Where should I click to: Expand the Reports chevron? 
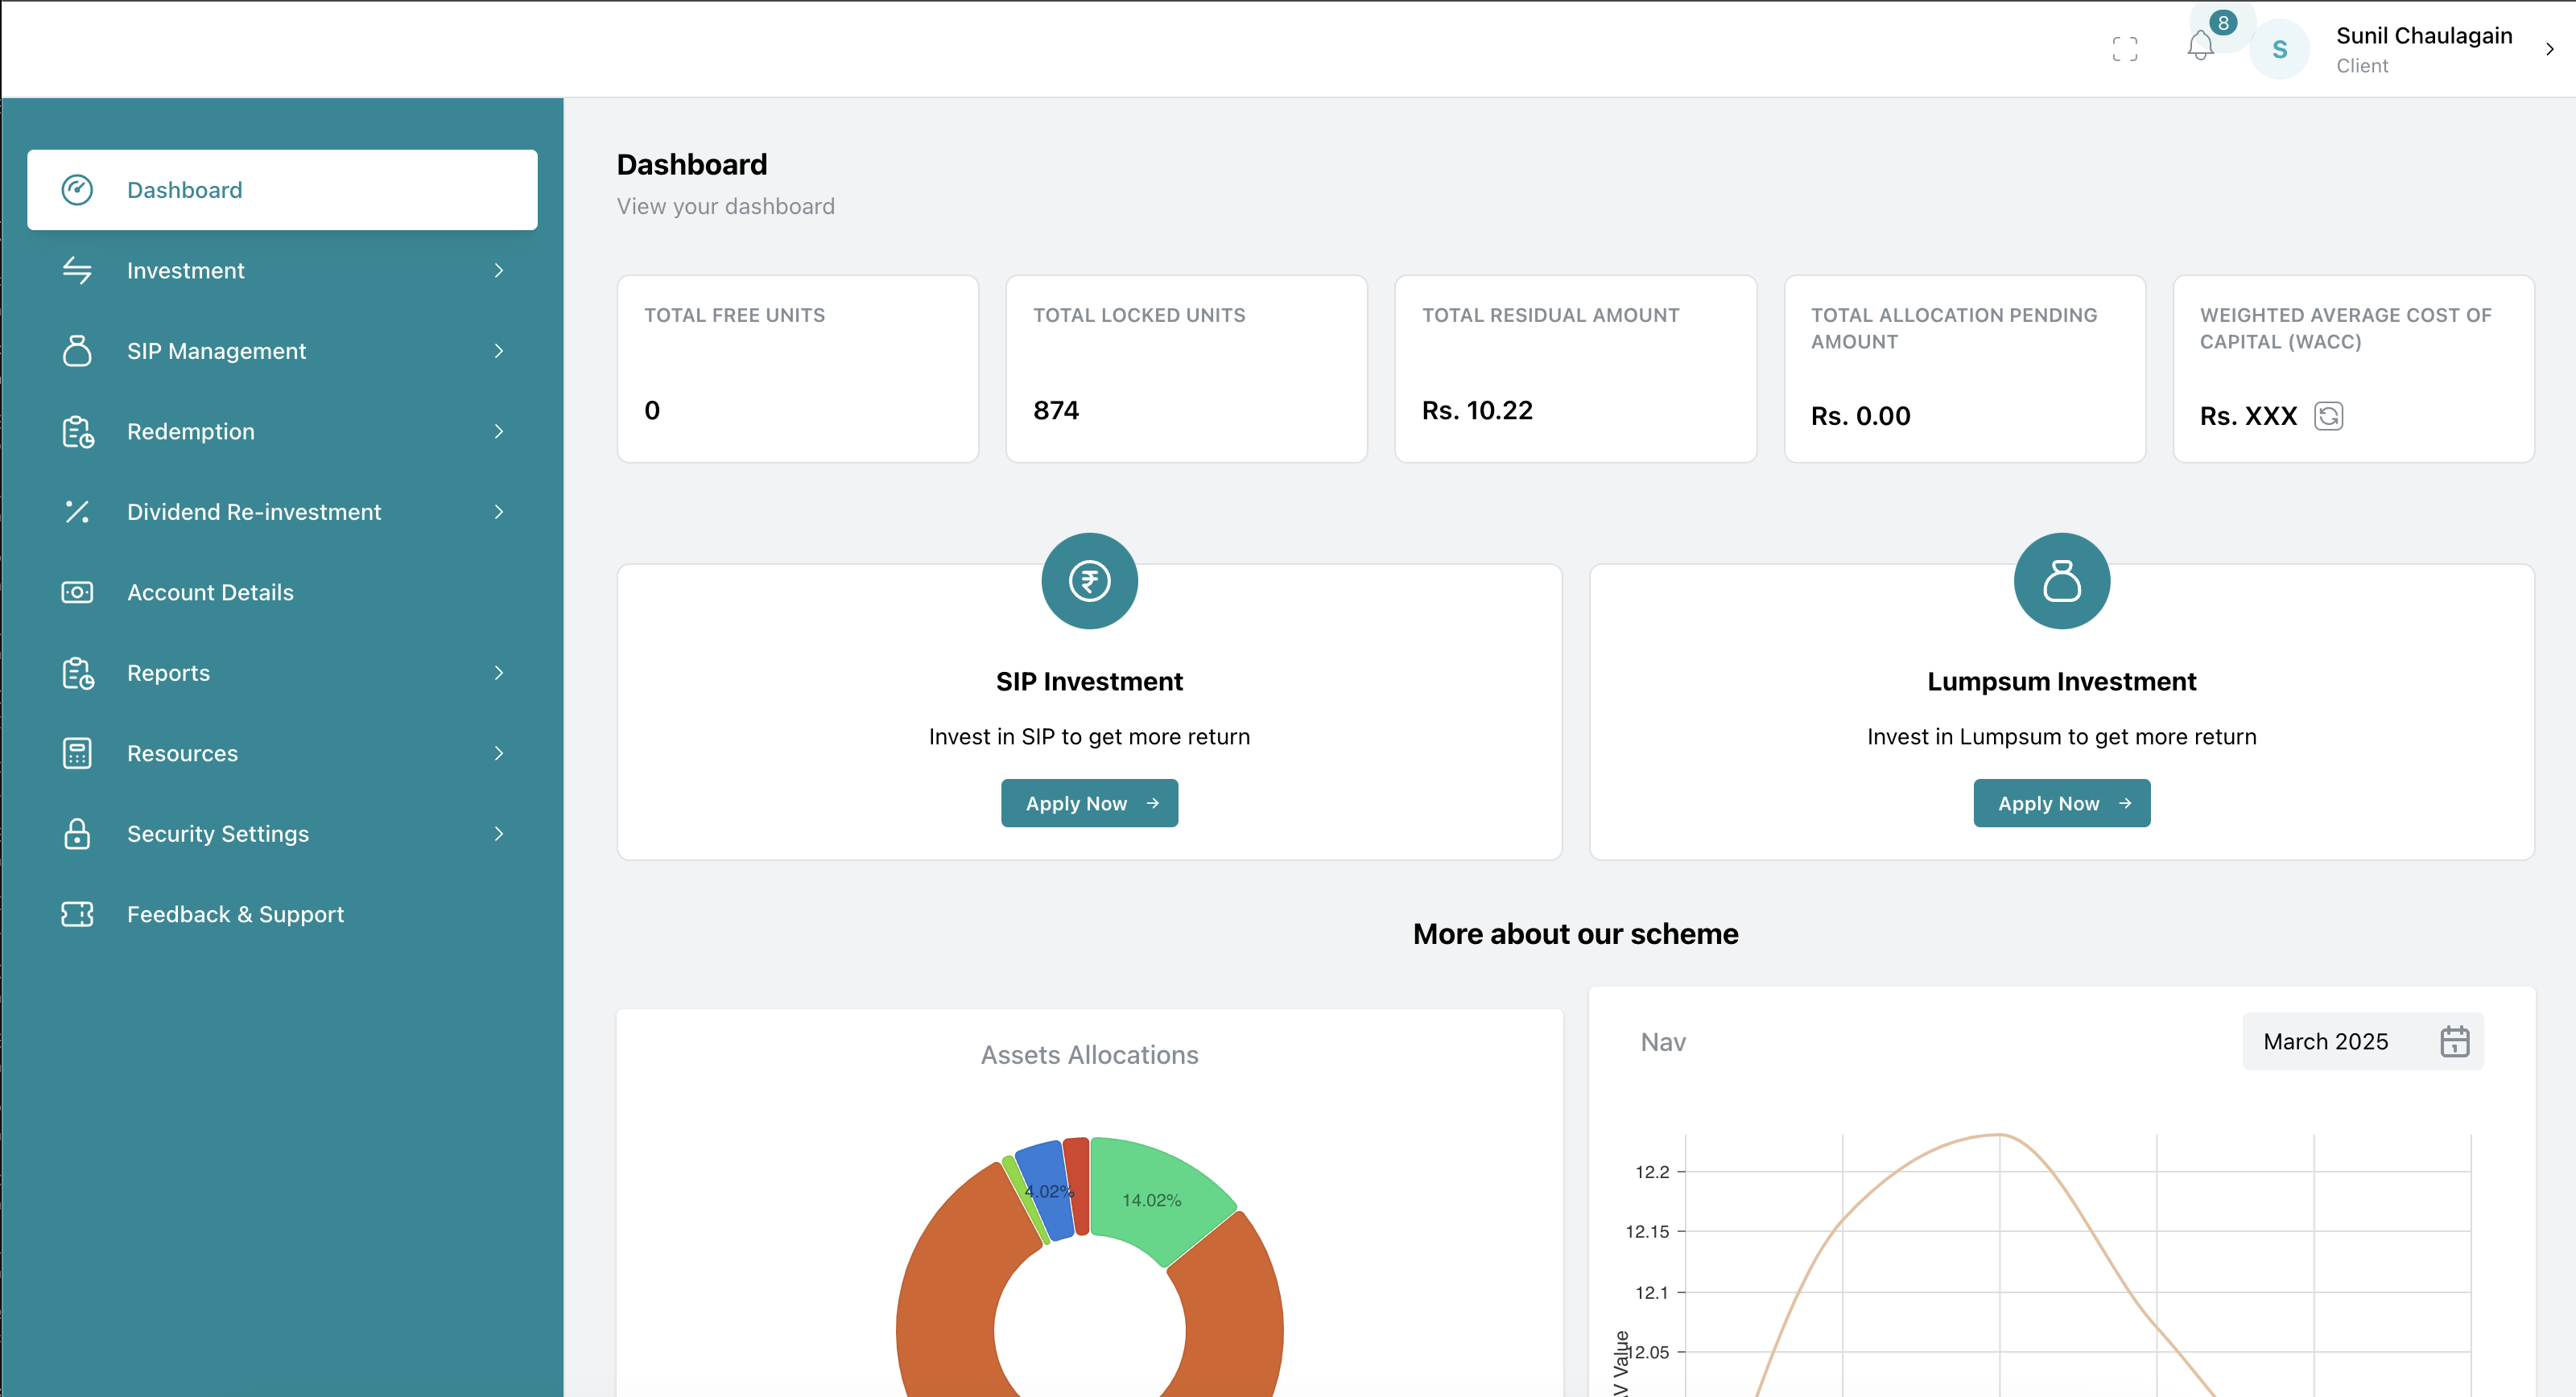[499, 673]
